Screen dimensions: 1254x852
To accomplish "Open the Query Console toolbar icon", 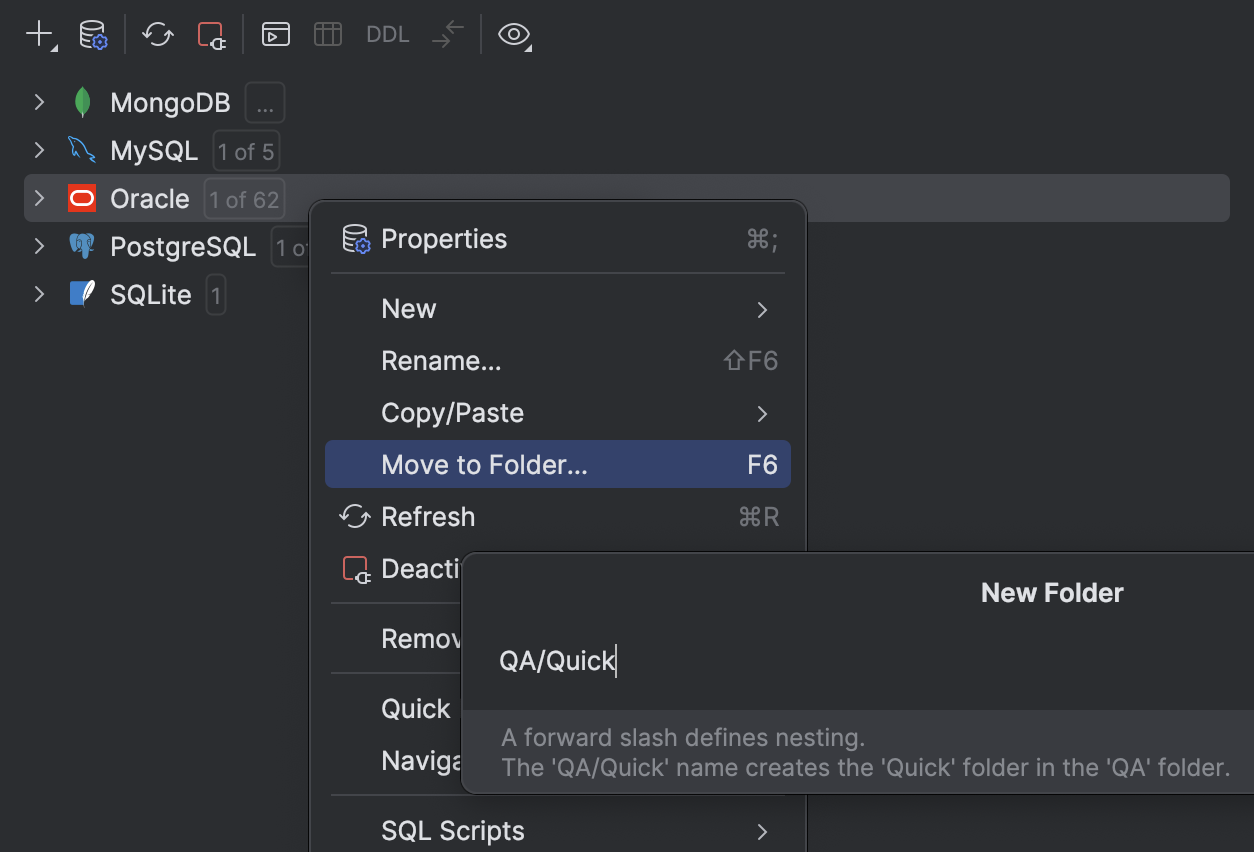I will pyautogui.click(x=275, y=33).
